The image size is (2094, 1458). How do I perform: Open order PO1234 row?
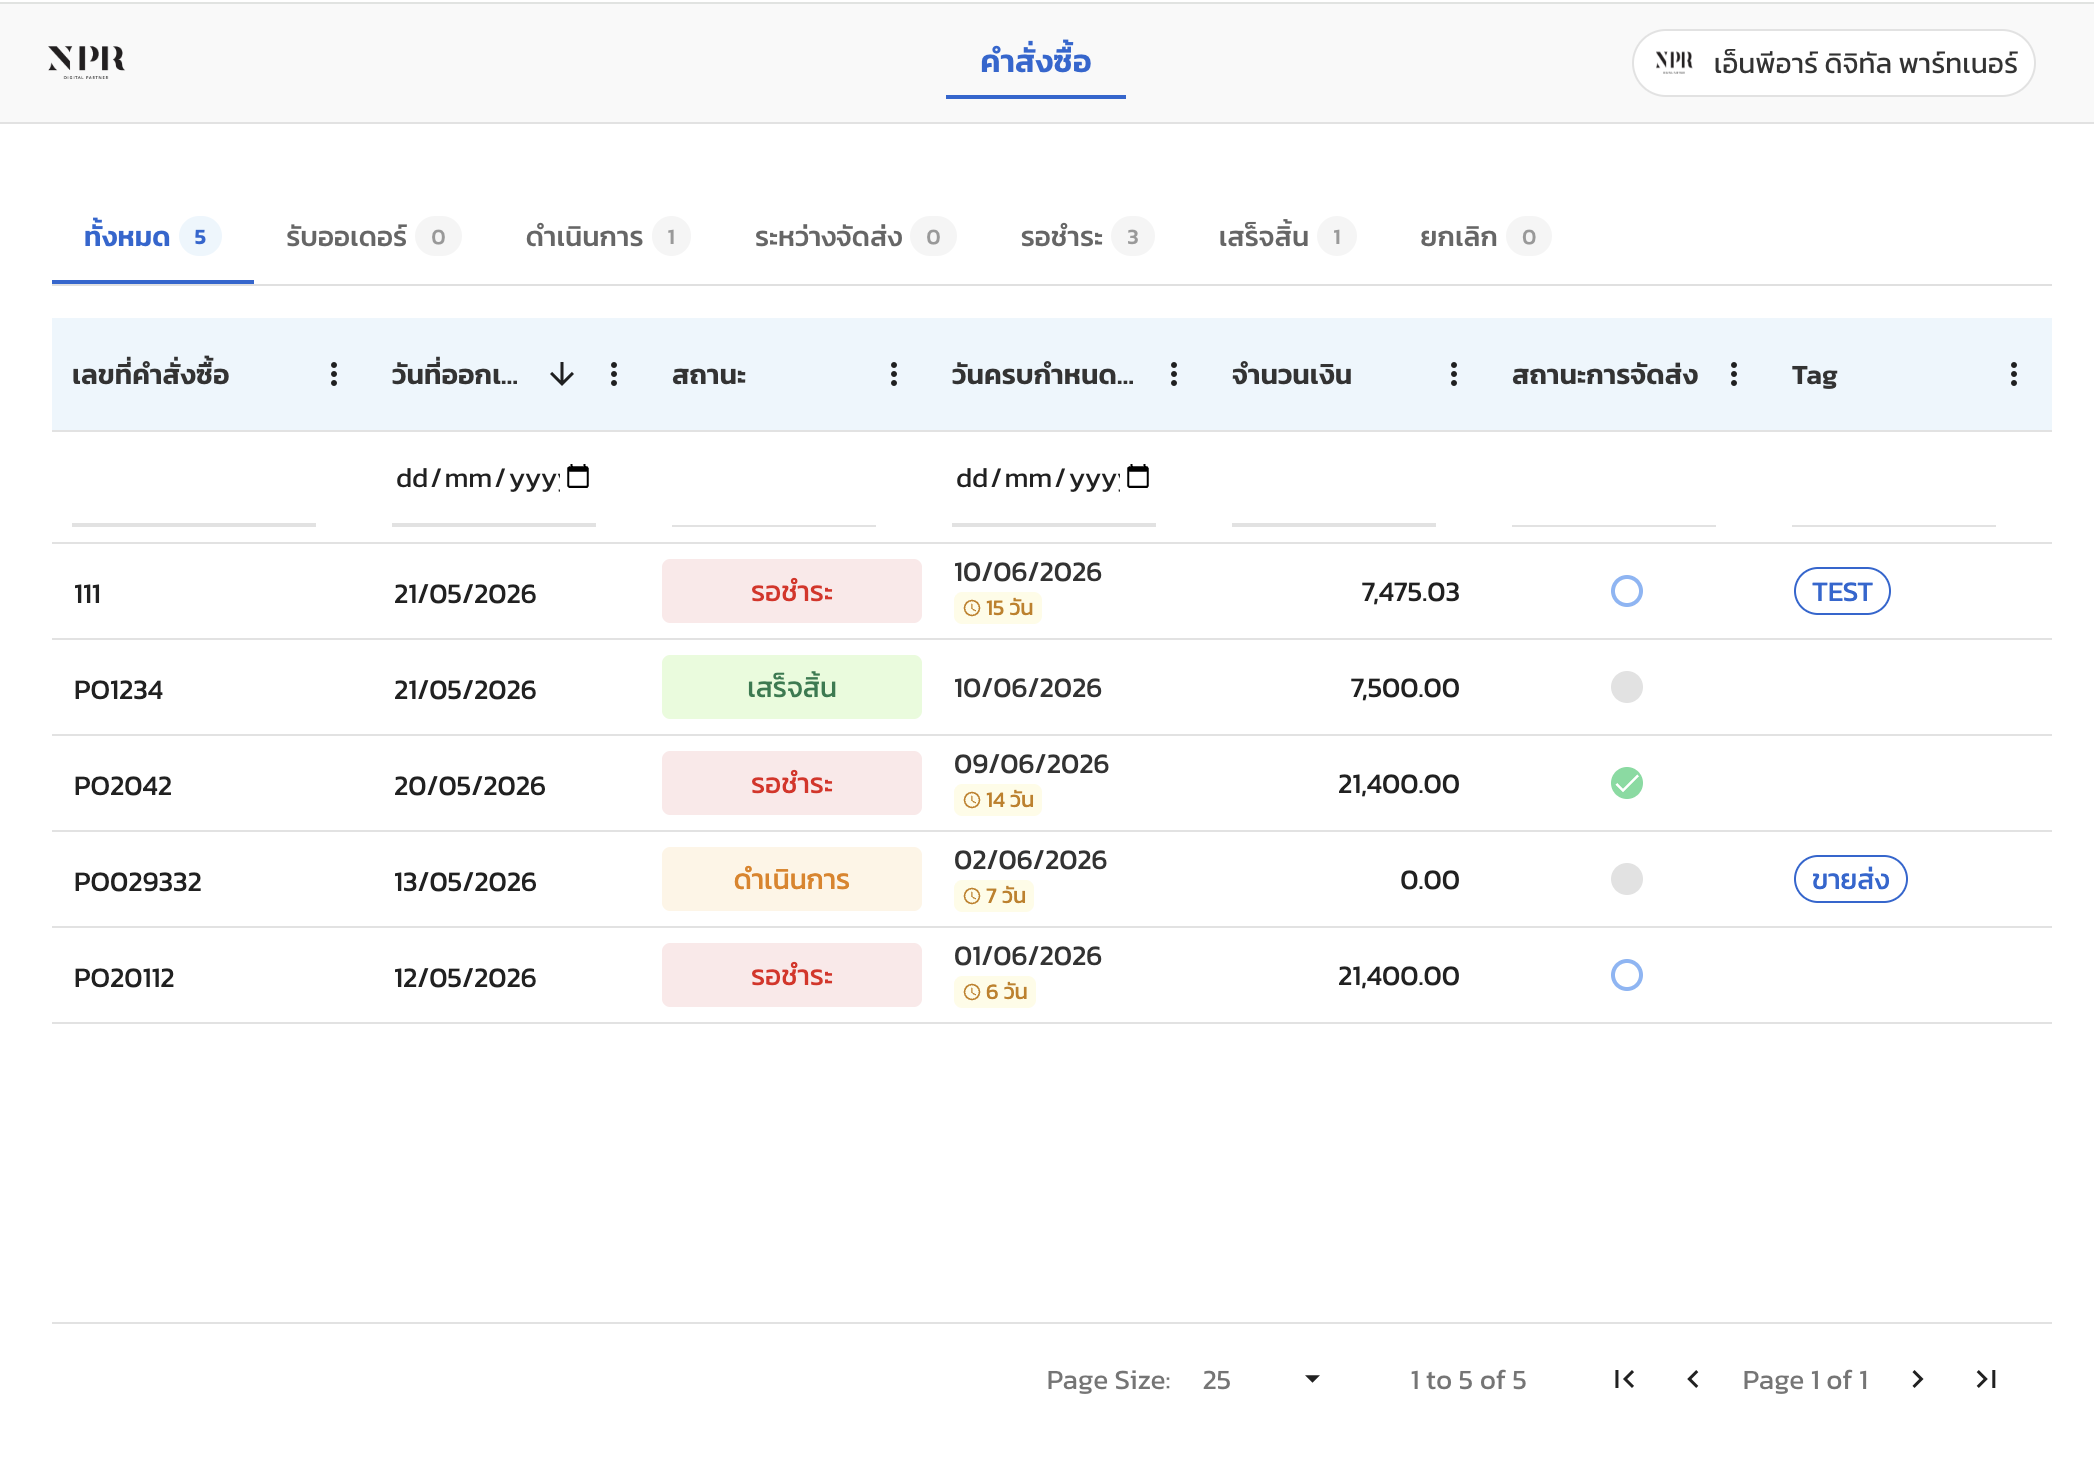[1052, 688]
